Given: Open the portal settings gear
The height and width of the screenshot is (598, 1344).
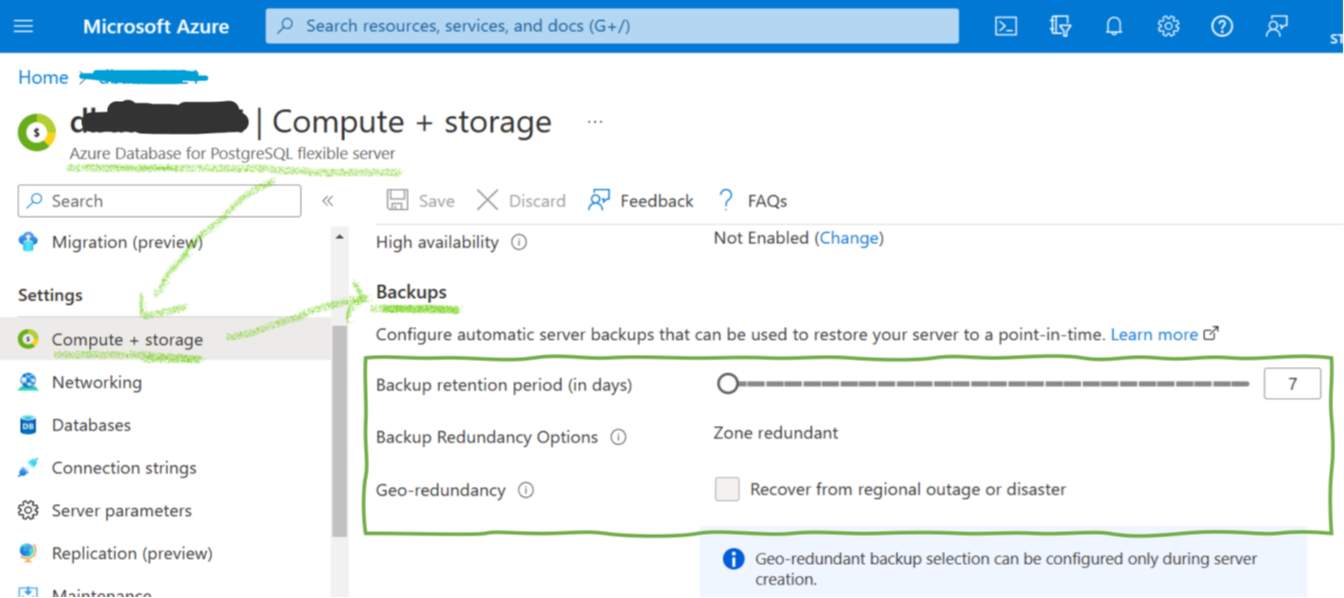Looking at the screenshot, I should tap(1168, 27).
